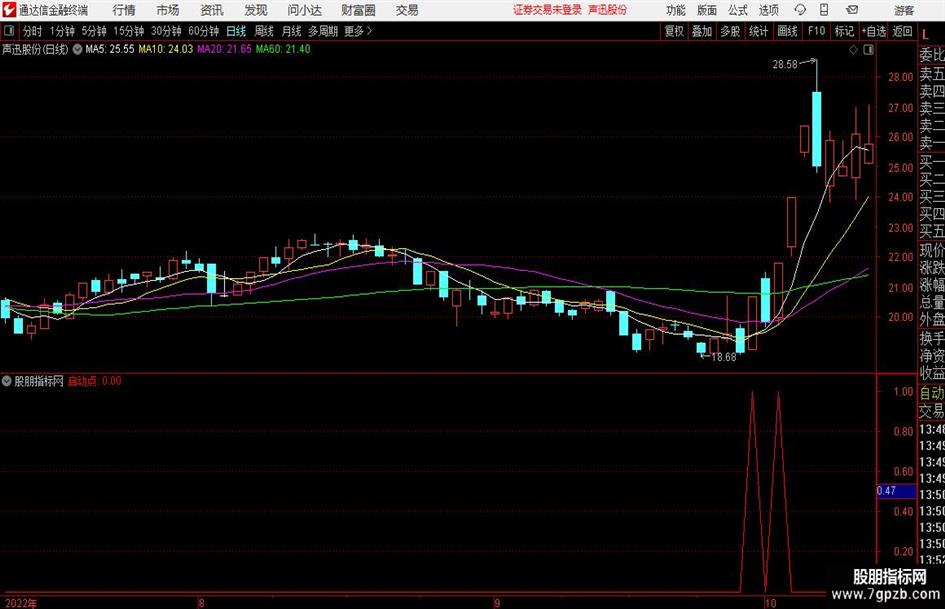This screenshot has height=609, width=945.
Task: Switch to the 分时 intraday view
Action: coord(33,31)
